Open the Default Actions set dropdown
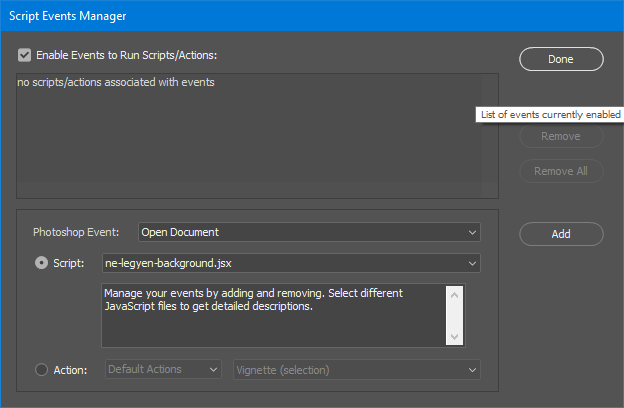 coord(163,369)
